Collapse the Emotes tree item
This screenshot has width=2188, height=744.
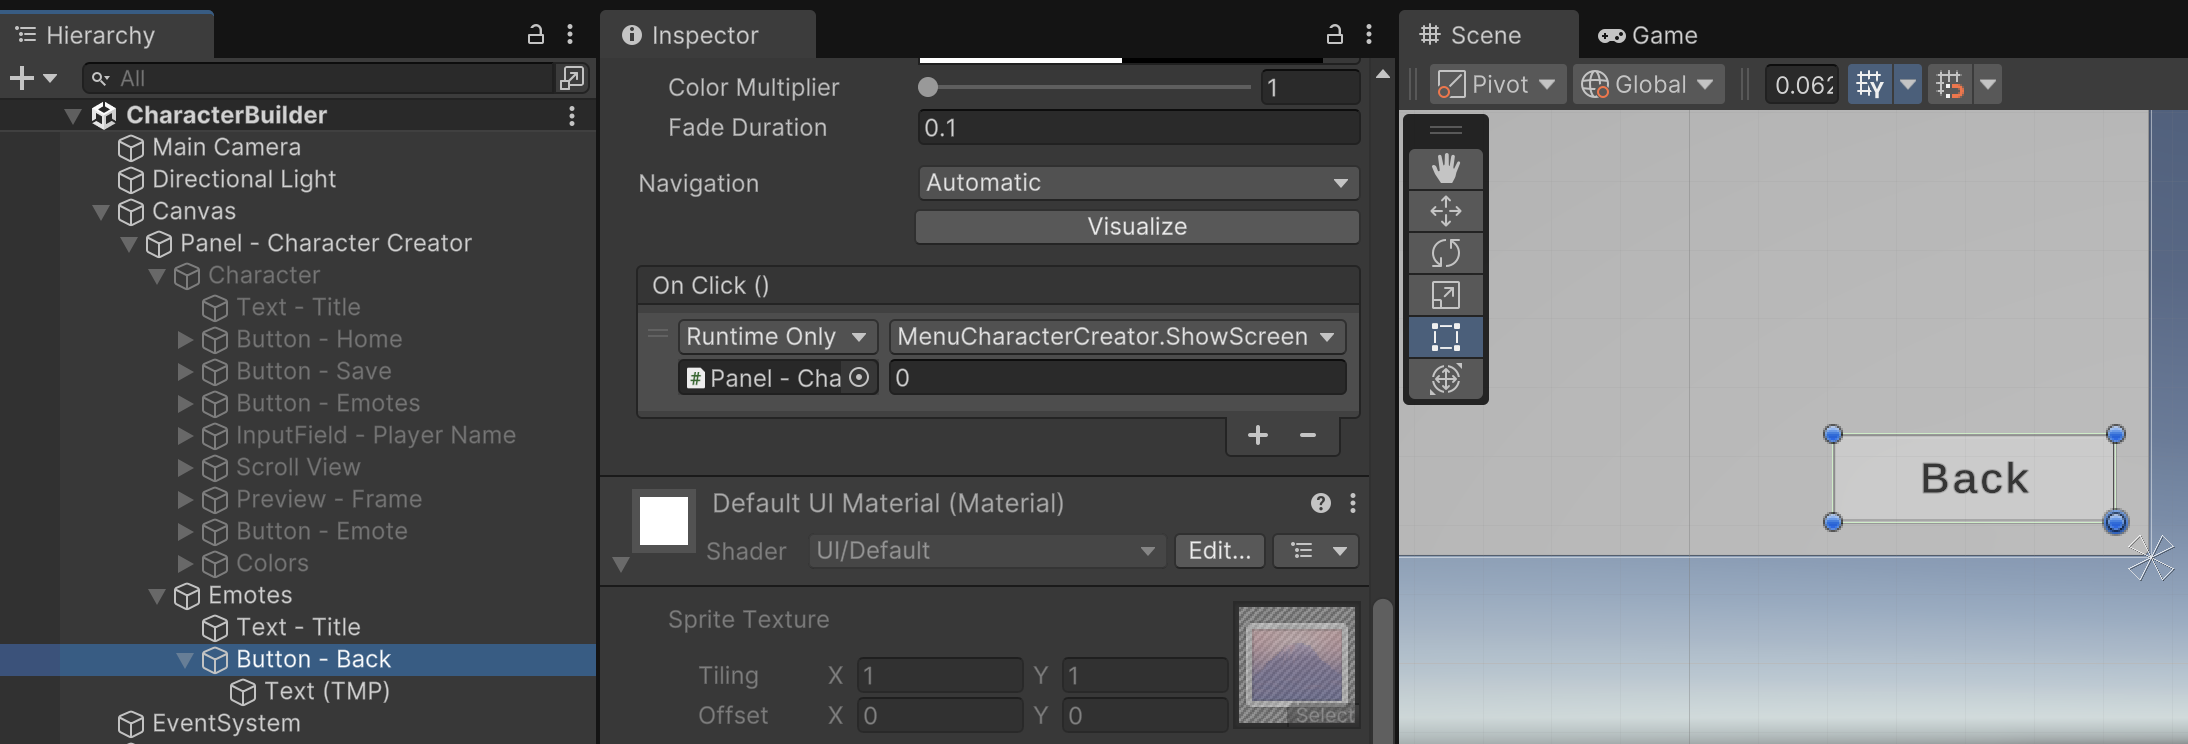157,596
